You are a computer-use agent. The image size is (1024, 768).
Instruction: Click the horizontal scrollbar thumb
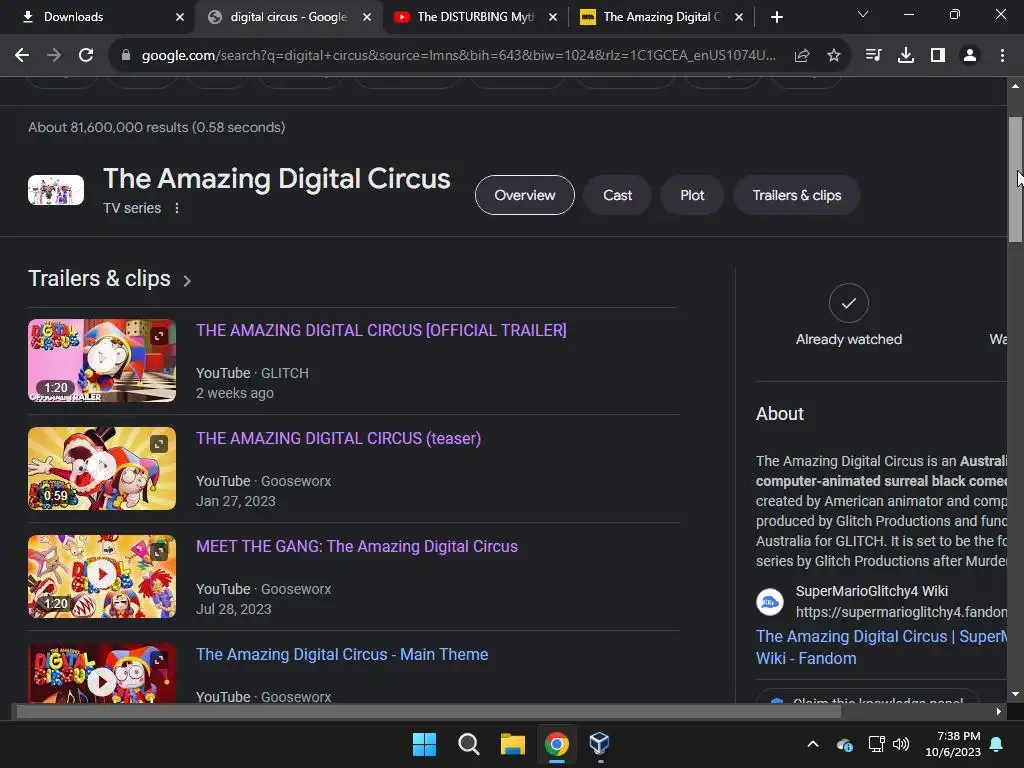(428, 712)
